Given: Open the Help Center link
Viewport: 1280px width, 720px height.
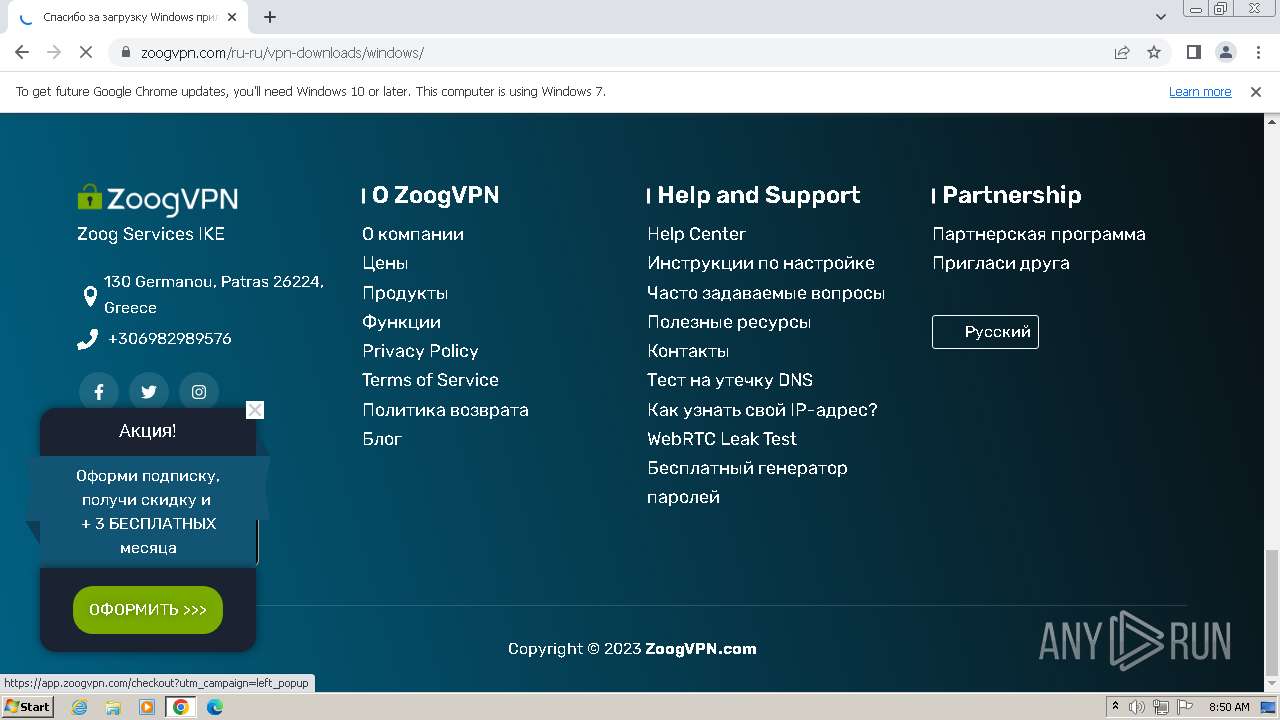Looking at the screenshot, I should (696, 234).
